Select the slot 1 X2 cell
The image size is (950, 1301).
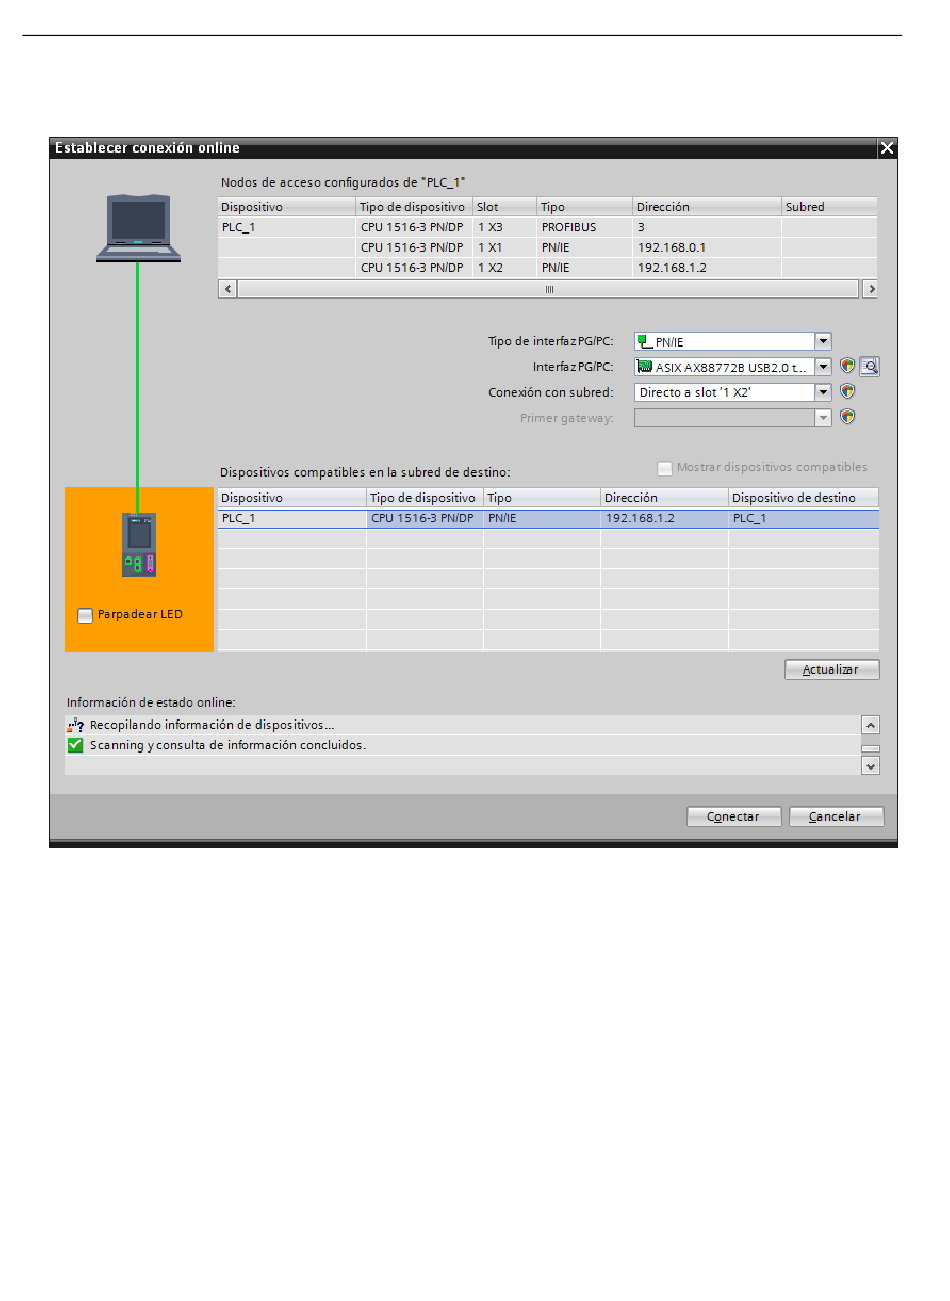[x=505, y=267]
